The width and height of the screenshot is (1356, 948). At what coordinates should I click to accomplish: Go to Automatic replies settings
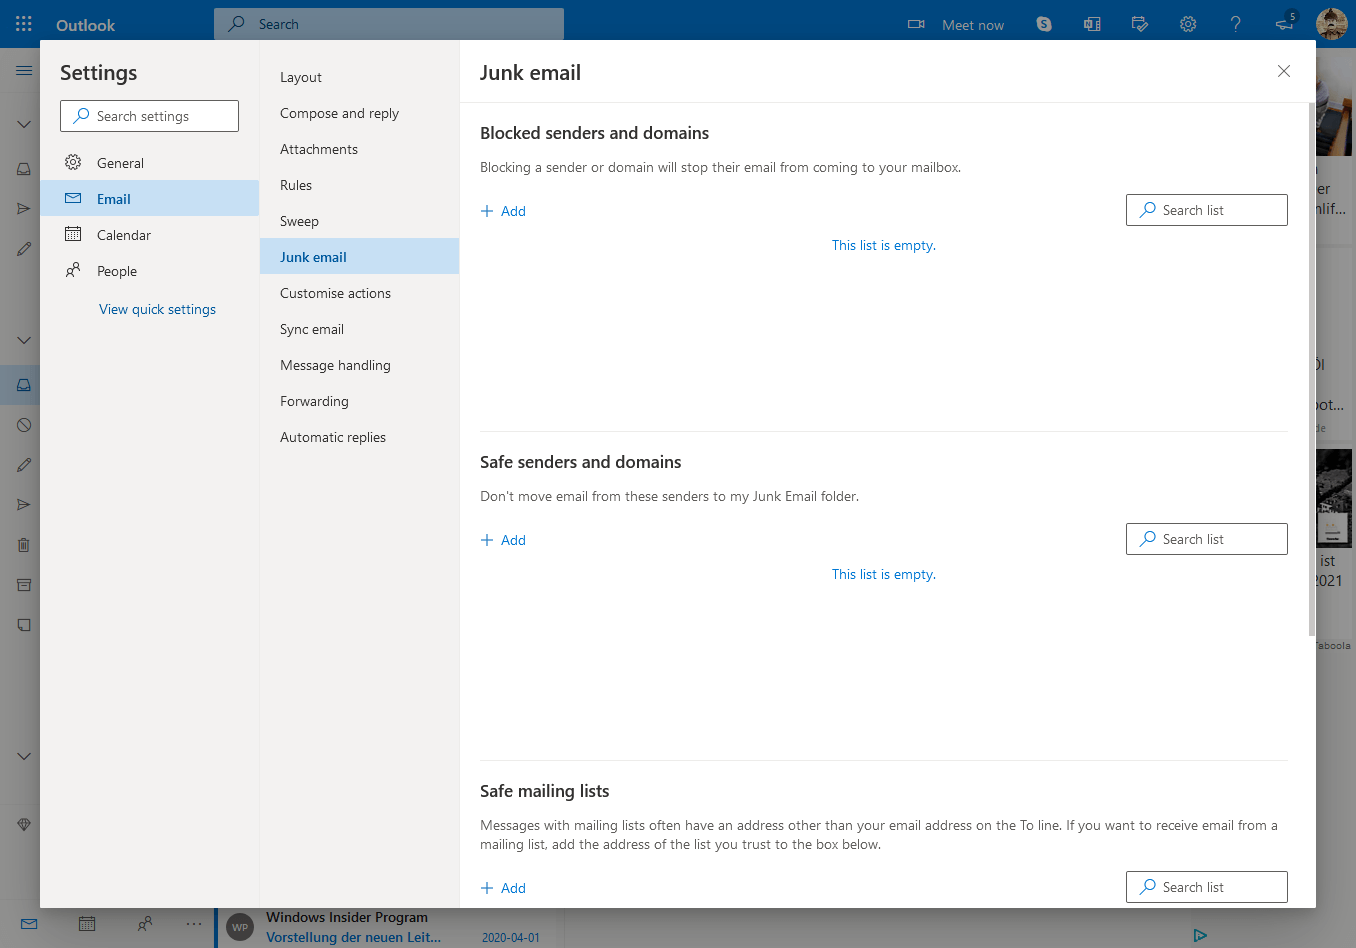pyautogui.click(x=333, y=437)
